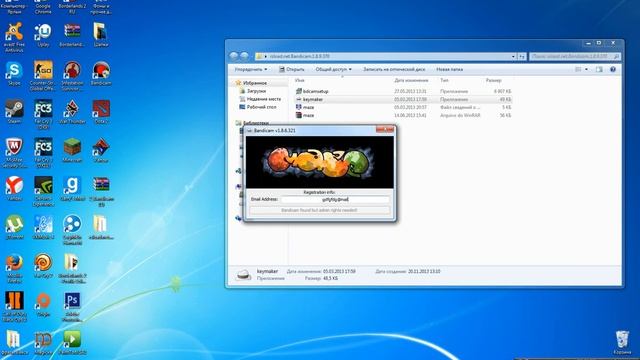Select the Counter-Strike Global Offensive icon
640x360 pixels.
click(x=43, y=76)
